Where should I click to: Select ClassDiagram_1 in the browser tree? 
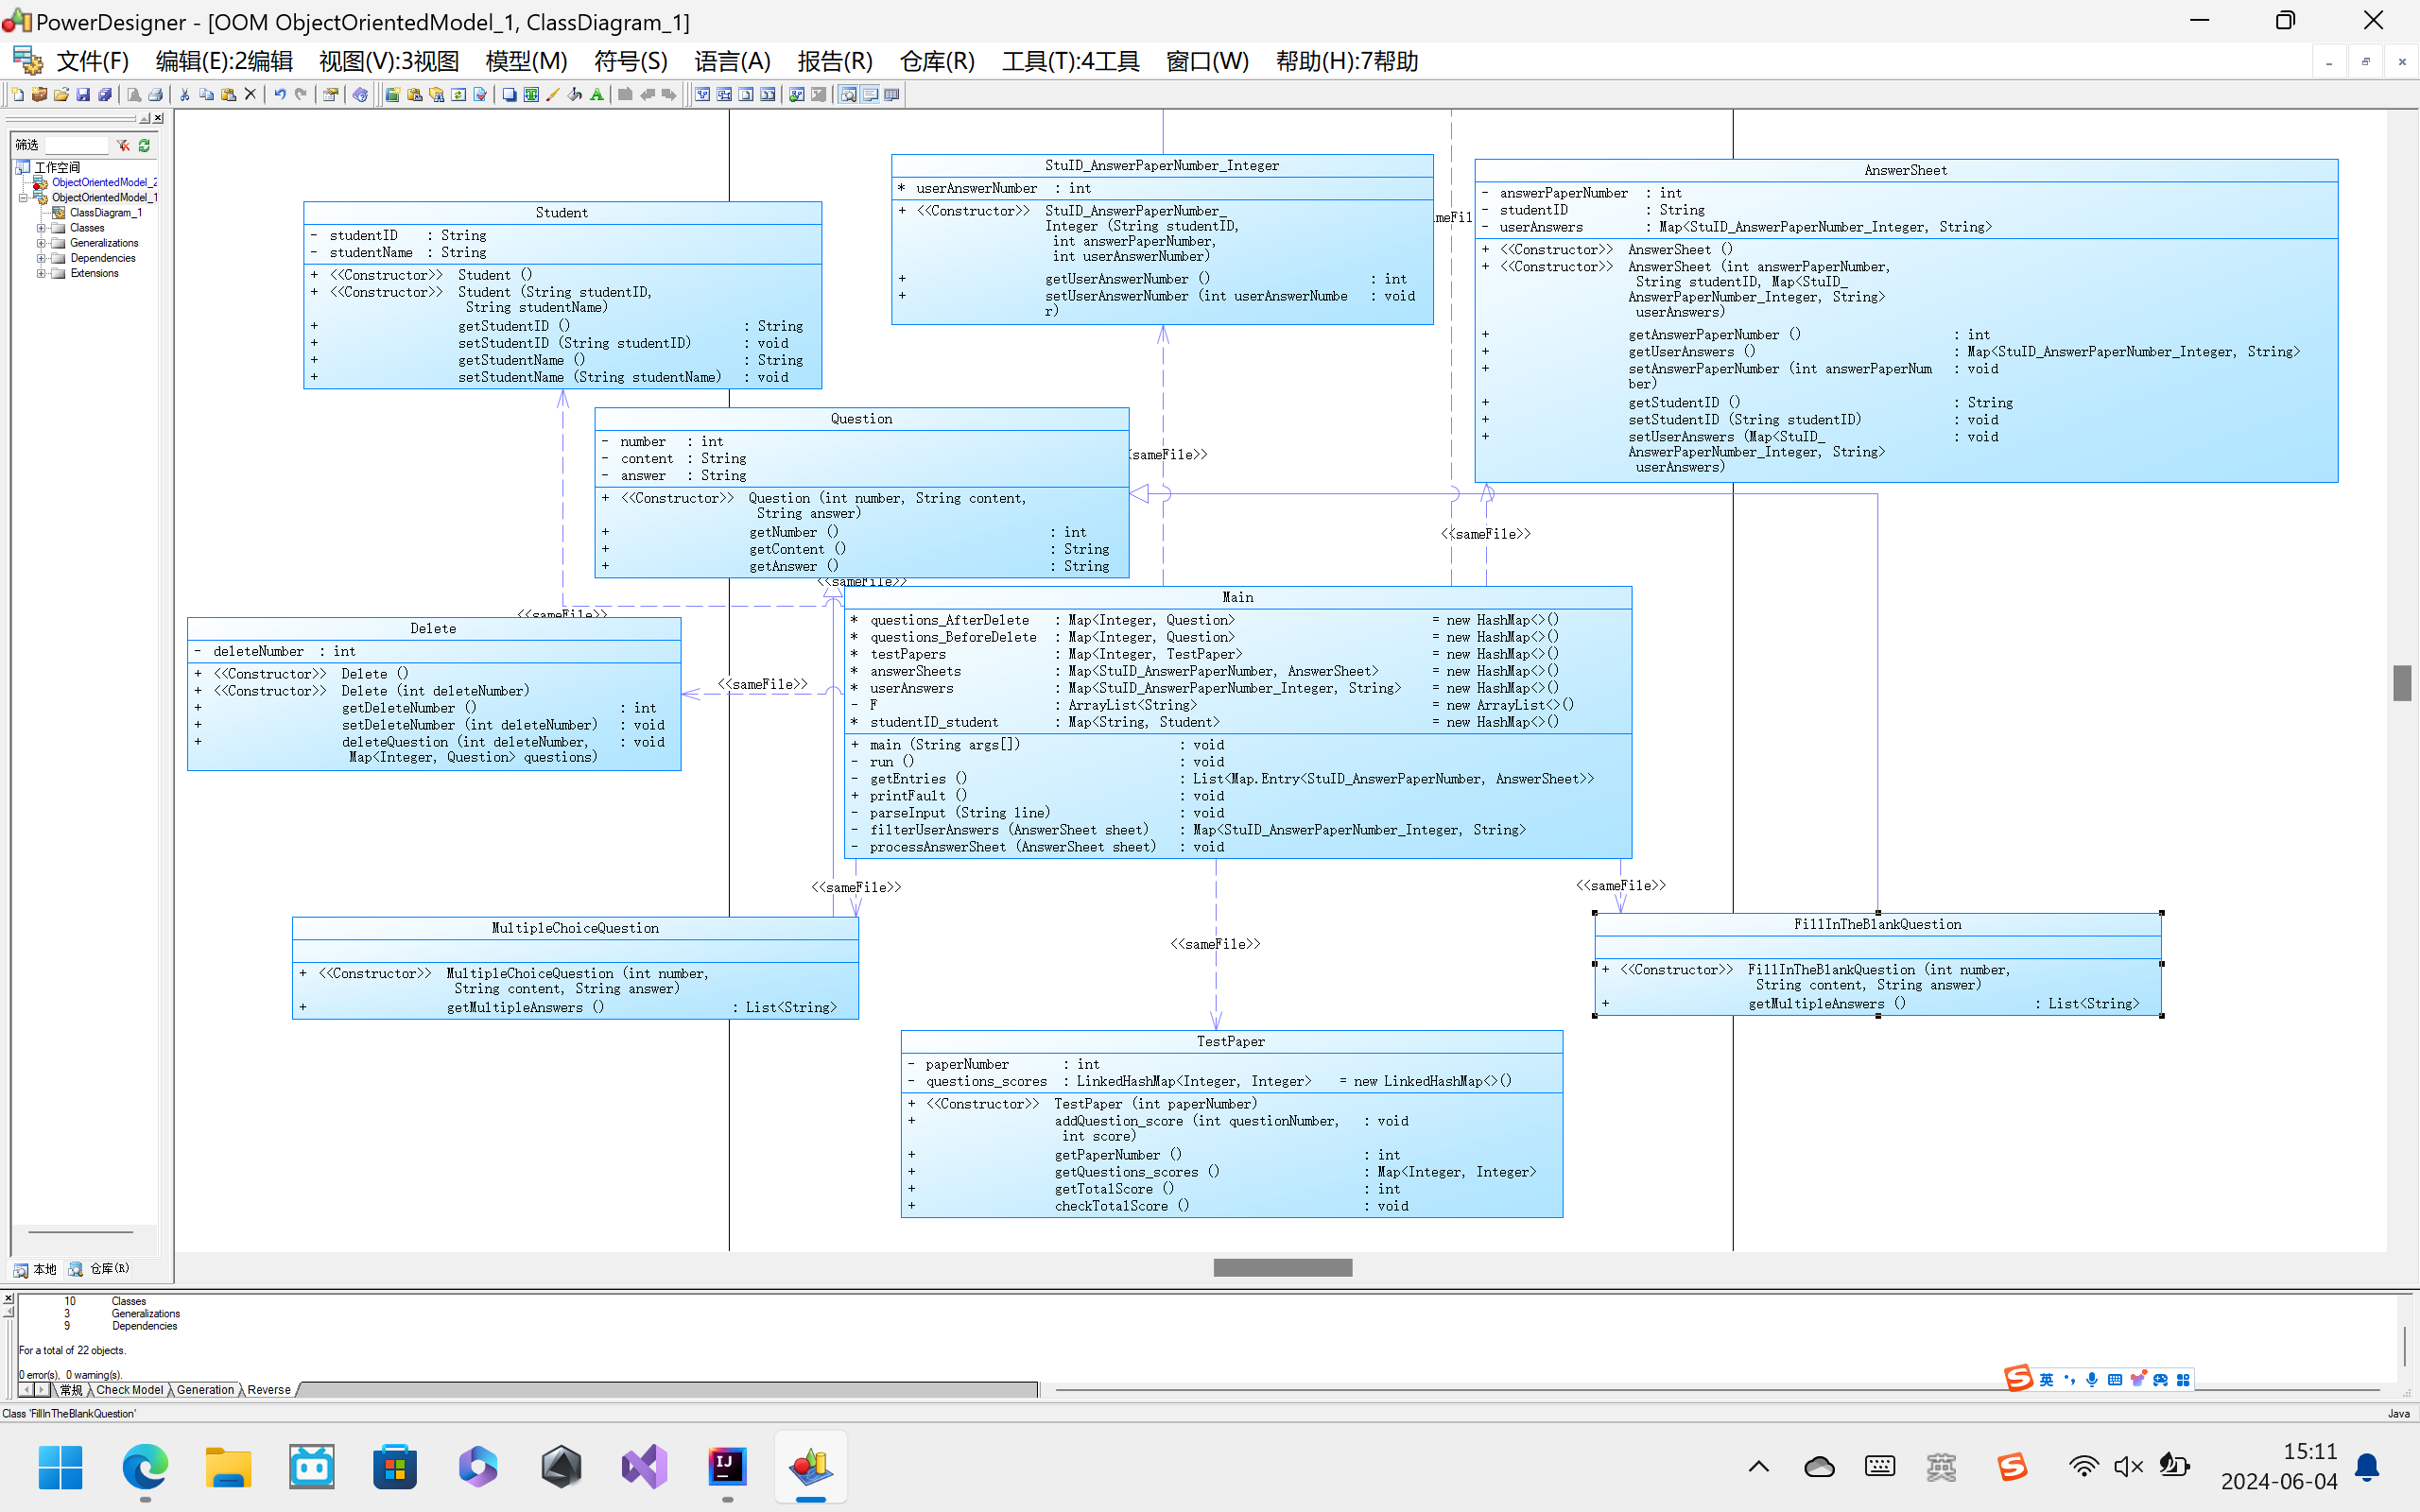click(105, 213)
